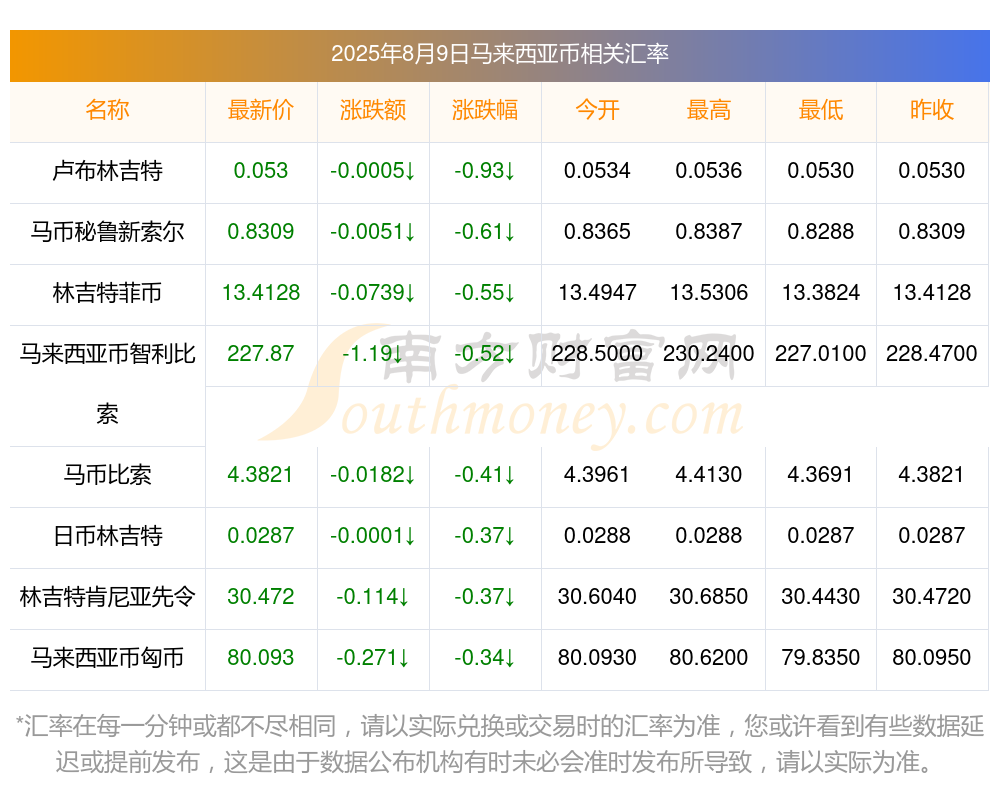
Task: Click the 最高 column header
Action: (709, 110)
